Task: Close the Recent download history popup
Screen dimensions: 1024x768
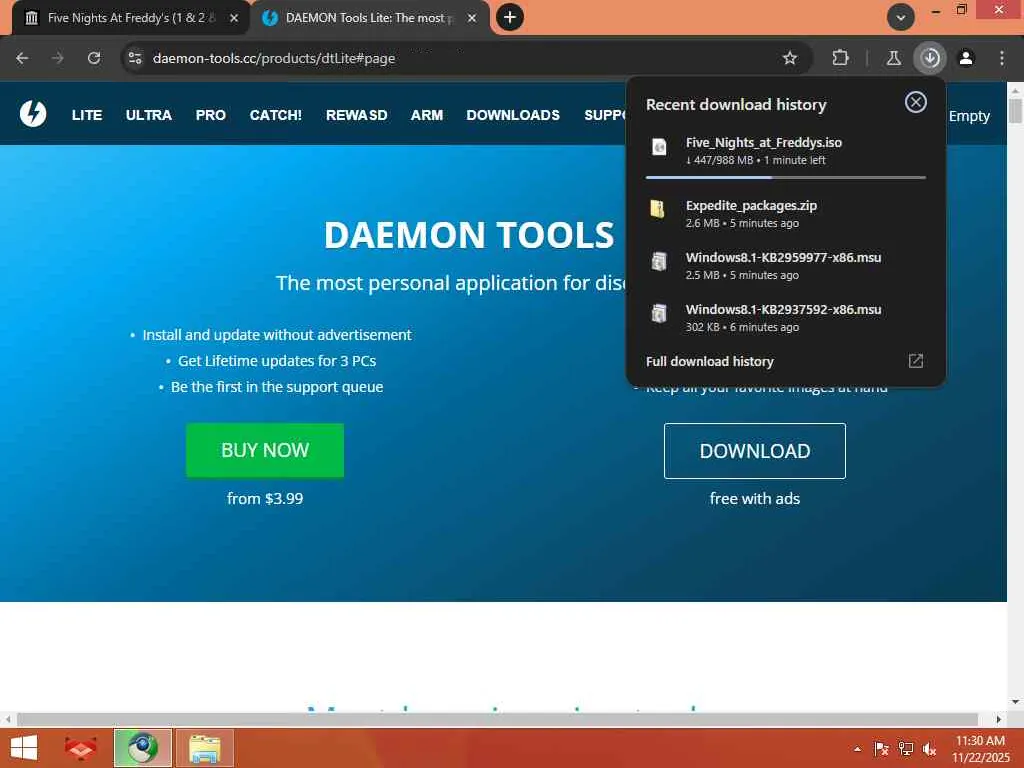Action: pyautogui.click(x=916, y=102)
